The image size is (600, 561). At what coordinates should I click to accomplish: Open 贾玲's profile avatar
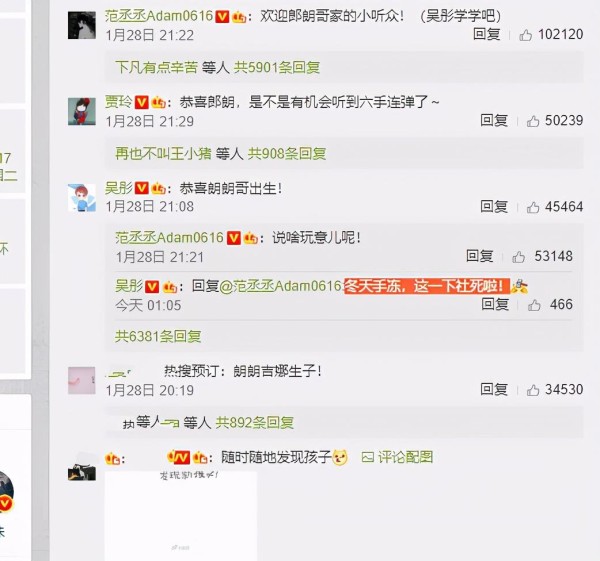pyautogui.click(x=82, y=111)
